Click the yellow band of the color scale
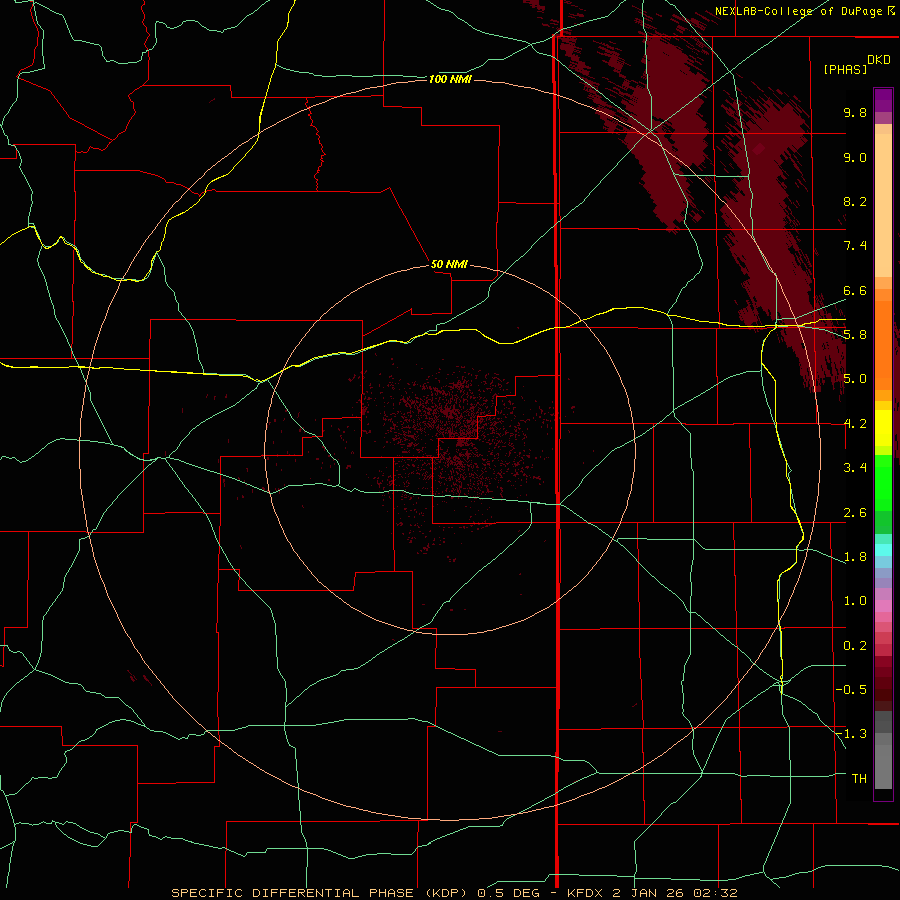900x900 pixels. coord(883,428)
